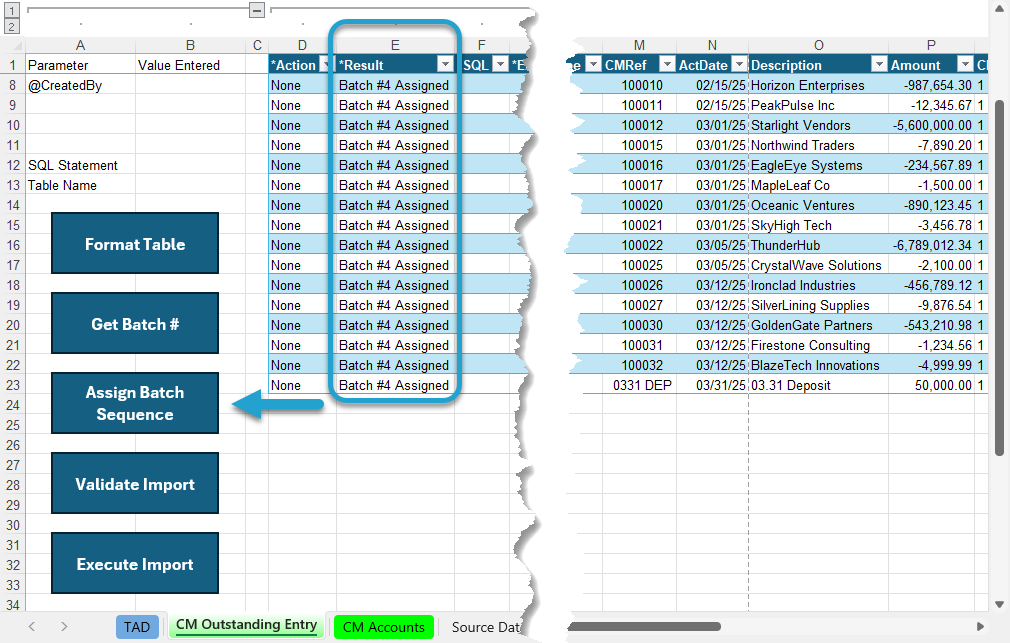1010x643 pixels.
Task: Select the 0331 DEP CMRef cell
Action: pyautogui.click(x=640, y=385)
